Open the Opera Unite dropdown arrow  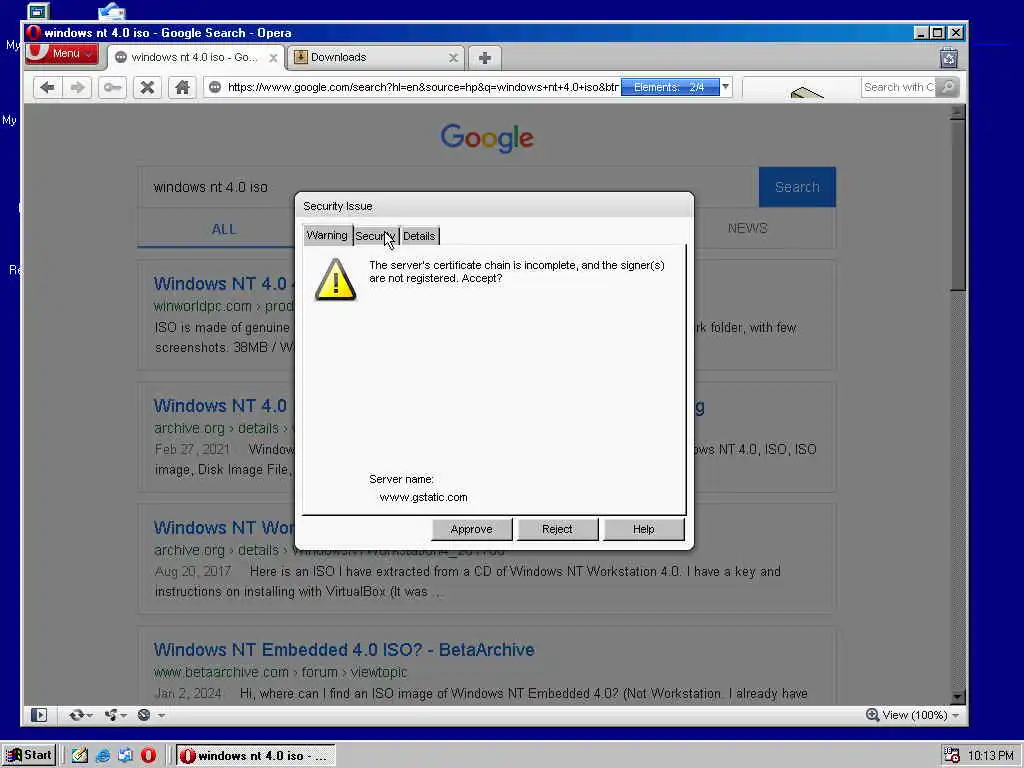(x=123, y=716)
